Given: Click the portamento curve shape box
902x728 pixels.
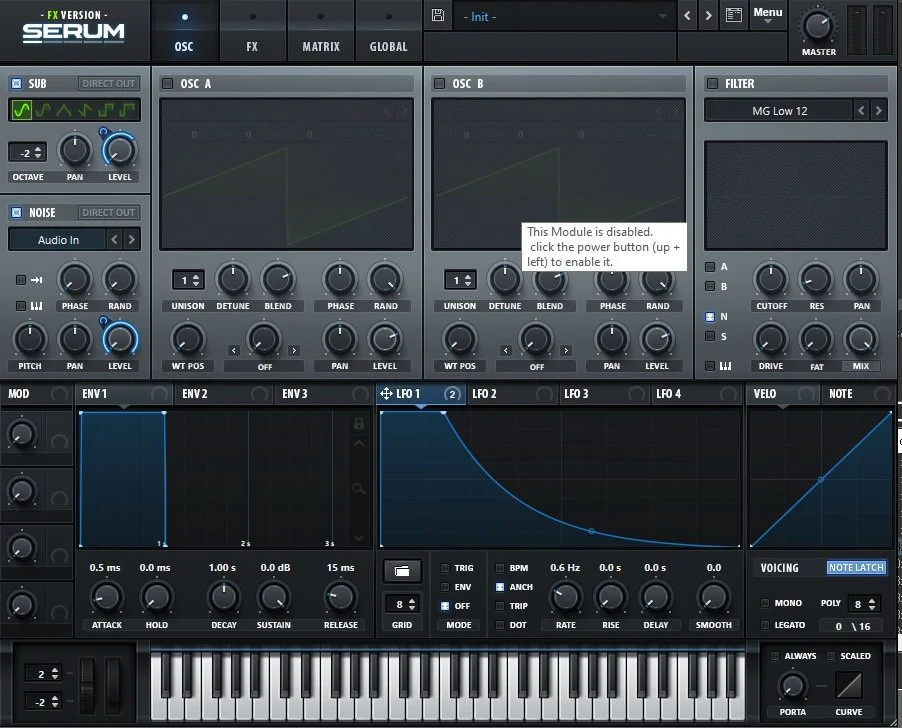Looking at the screenshot, I should click(x=849, y=686).
